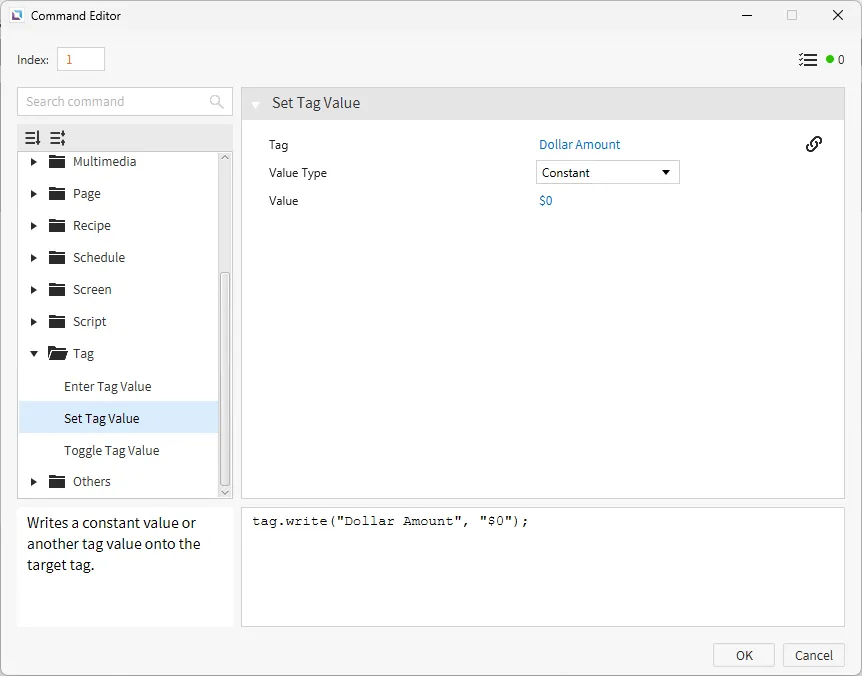Select the Toggle Tag Value command
862x676 pixels.
click(112, 451)
